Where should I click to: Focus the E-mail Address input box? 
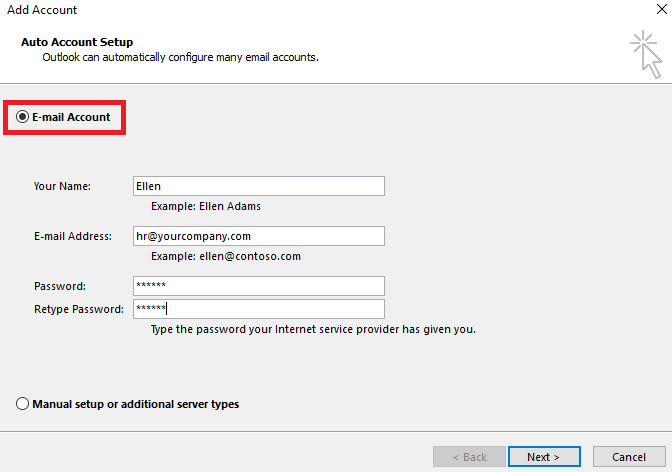pyautogui.click(x=258, y=236)
